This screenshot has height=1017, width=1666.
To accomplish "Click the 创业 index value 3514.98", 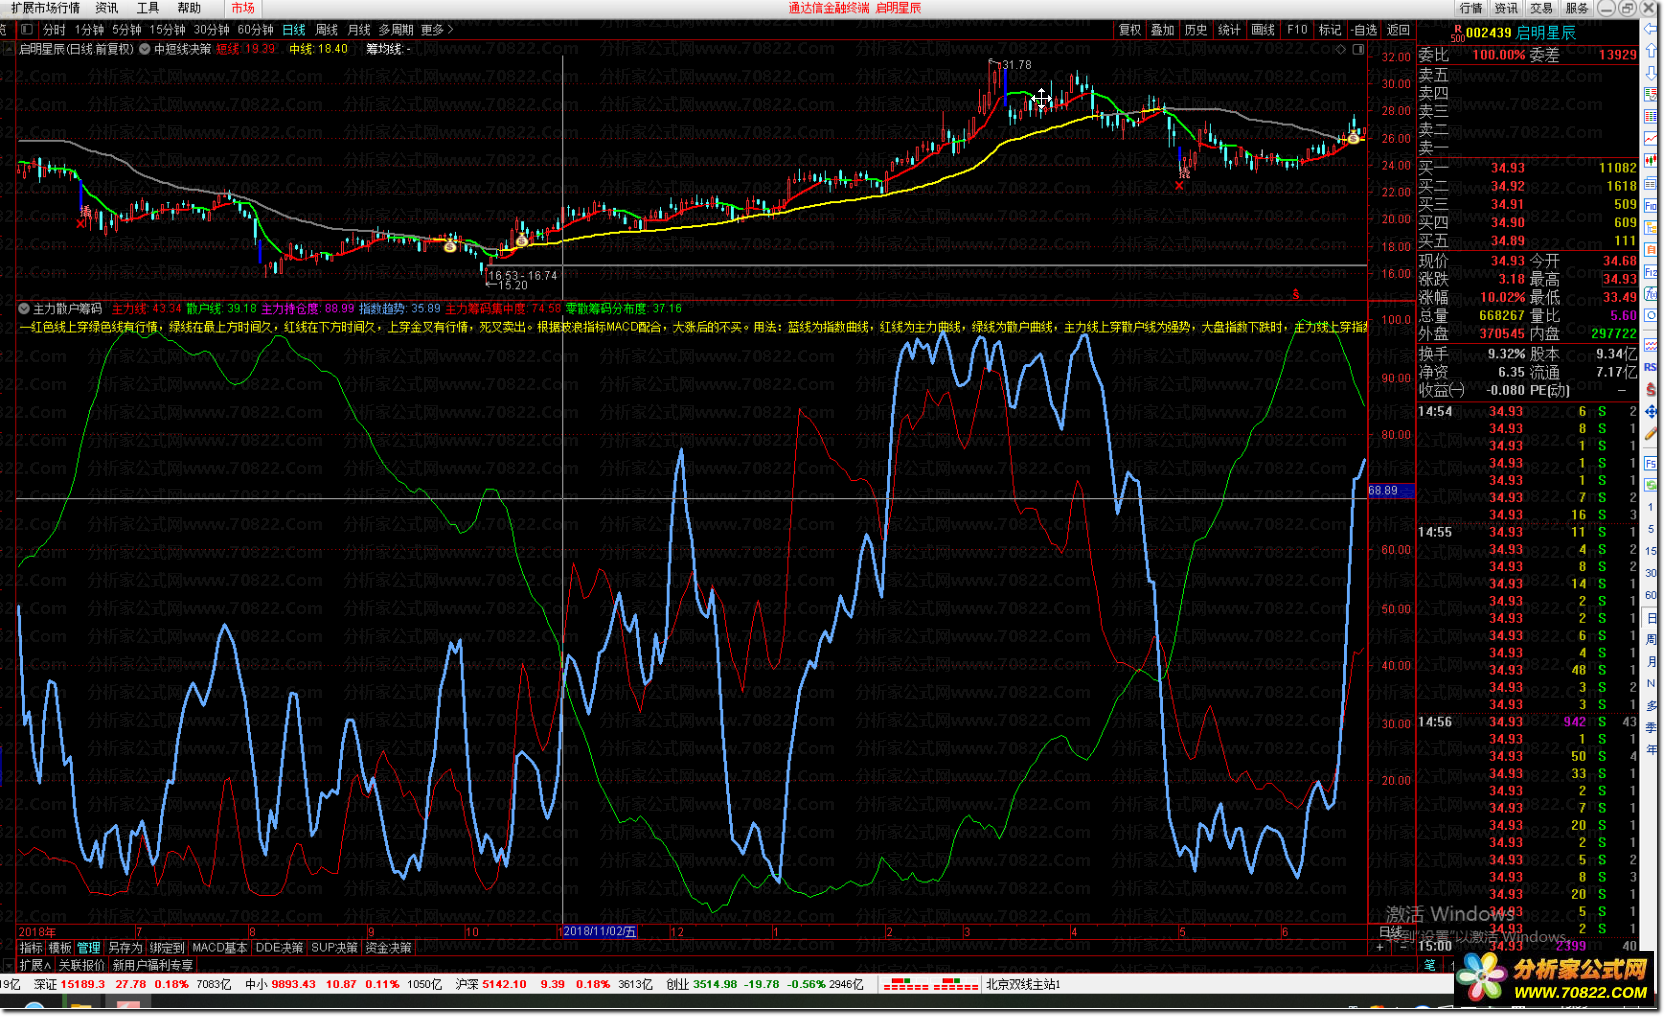I will click(x=715, y=985).
